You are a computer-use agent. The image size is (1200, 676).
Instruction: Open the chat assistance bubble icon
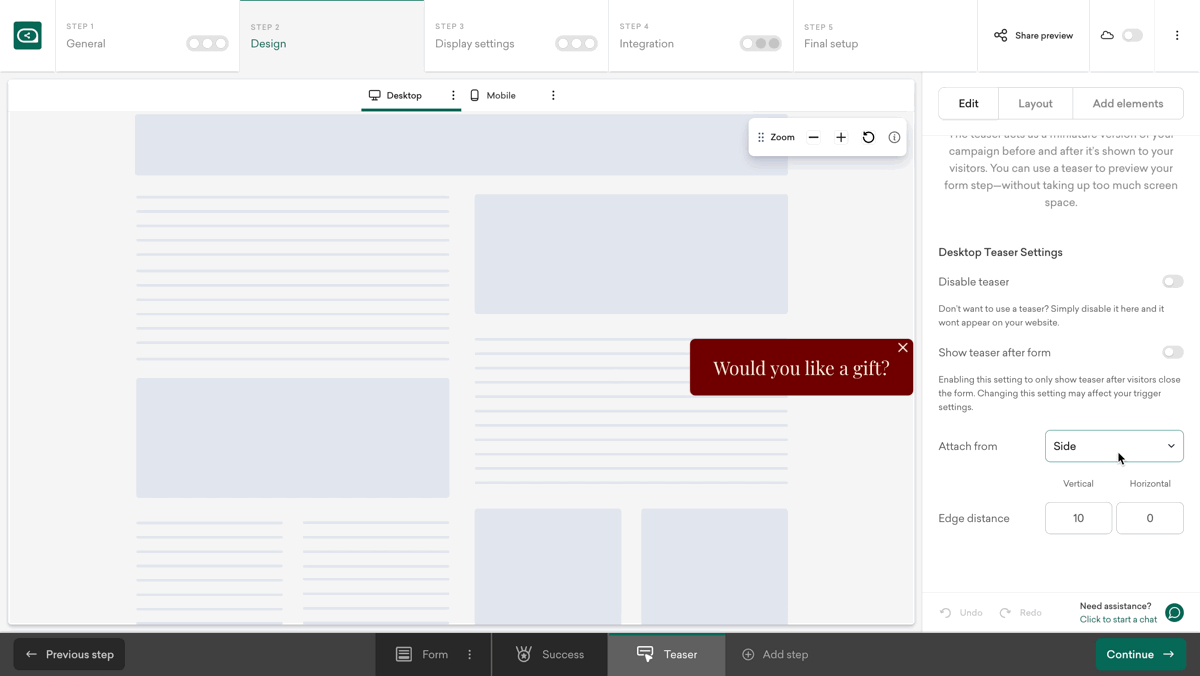coord(1175,612)
